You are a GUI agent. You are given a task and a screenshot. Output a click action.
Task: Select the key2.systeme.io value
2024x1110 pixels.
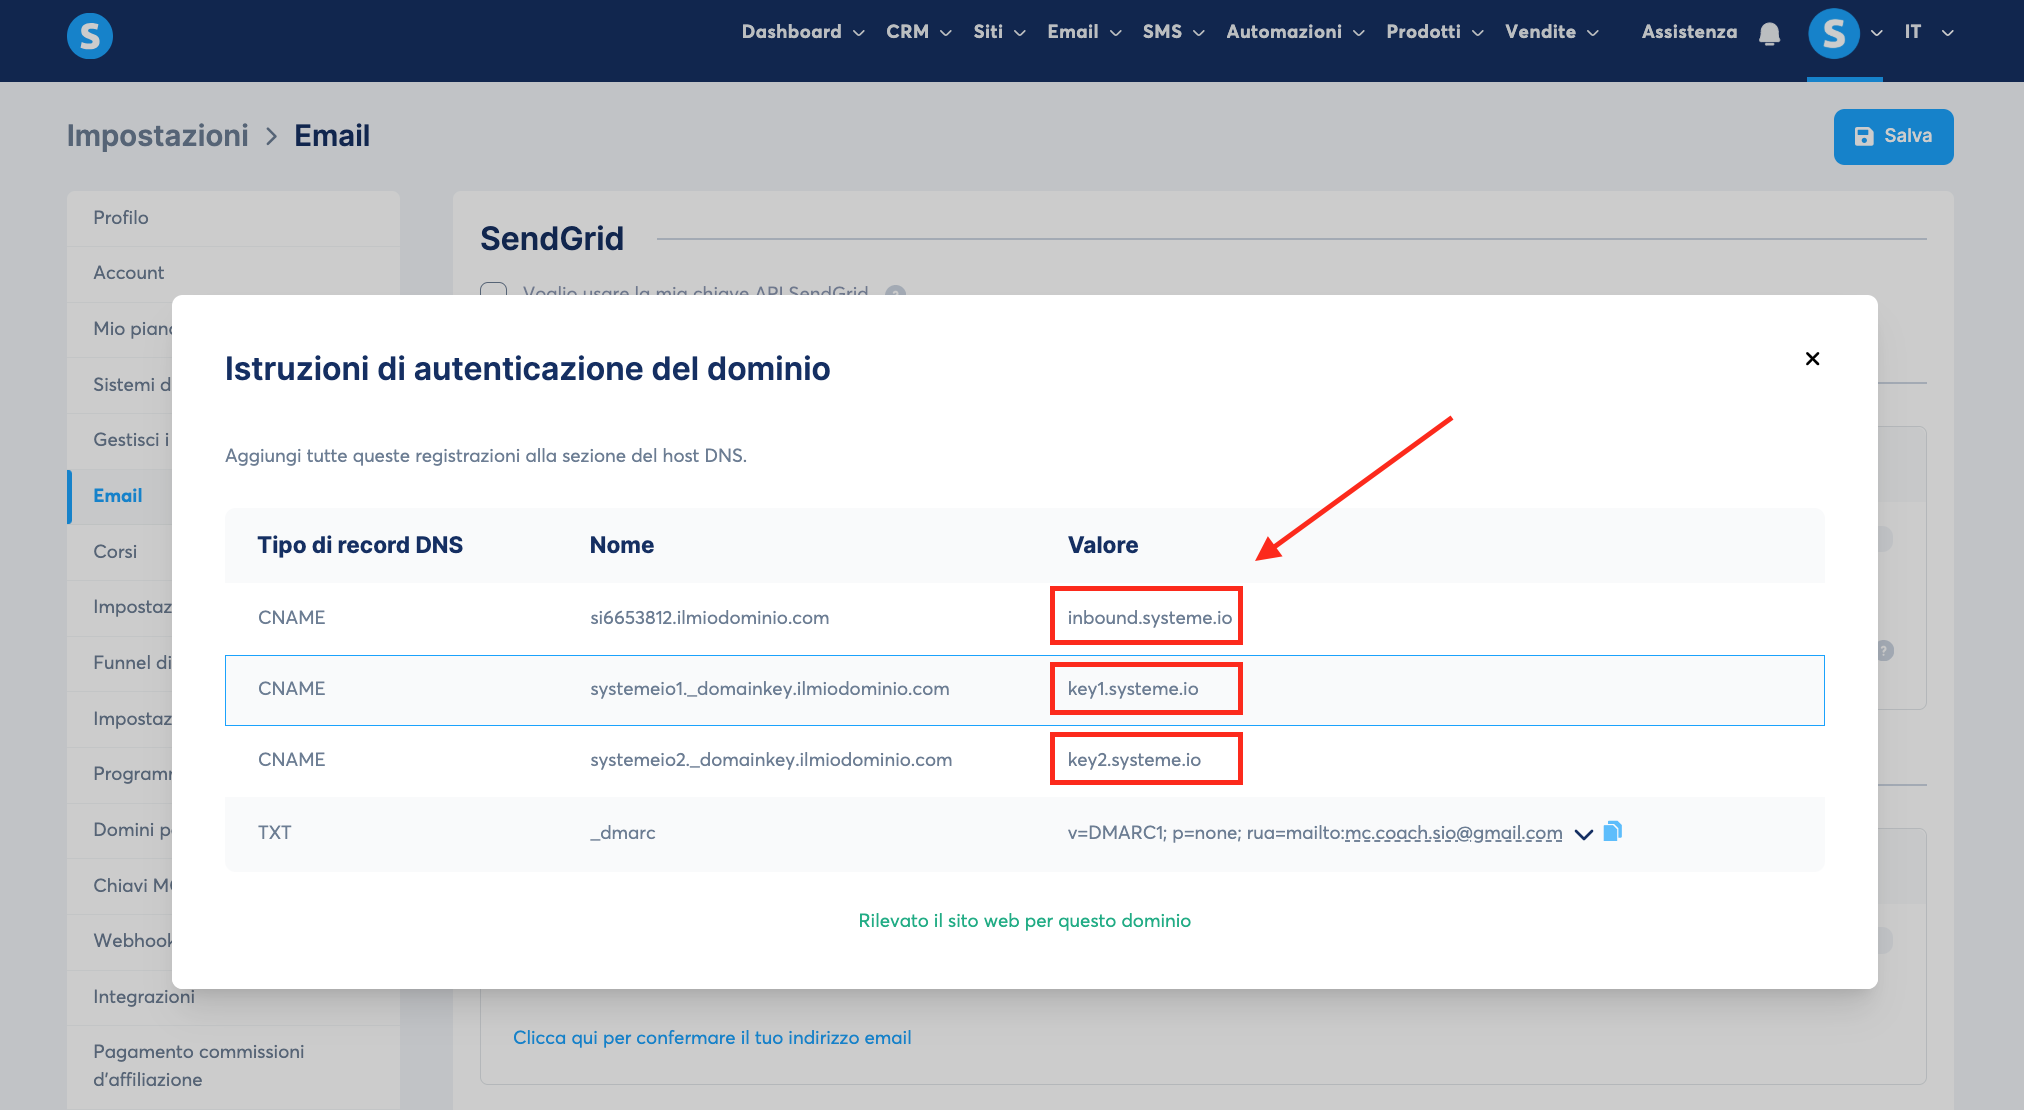click(1134, 760)
